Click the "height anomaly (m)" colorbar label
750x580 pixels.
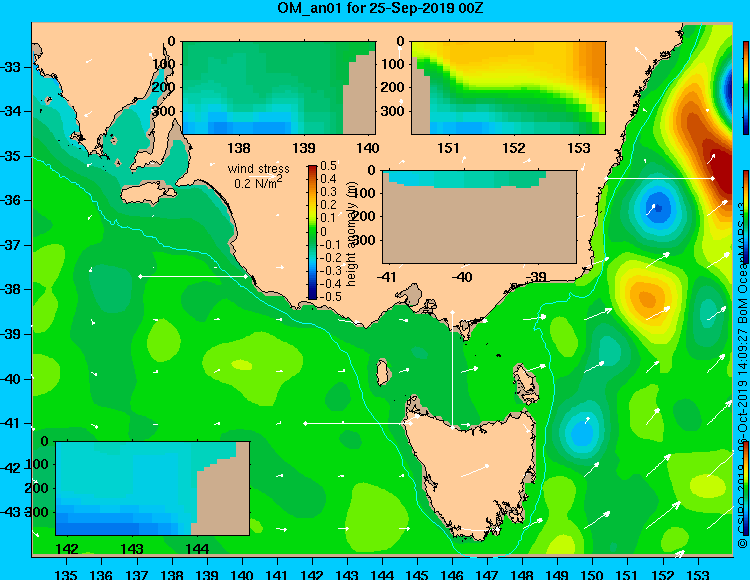click(352, 234)
